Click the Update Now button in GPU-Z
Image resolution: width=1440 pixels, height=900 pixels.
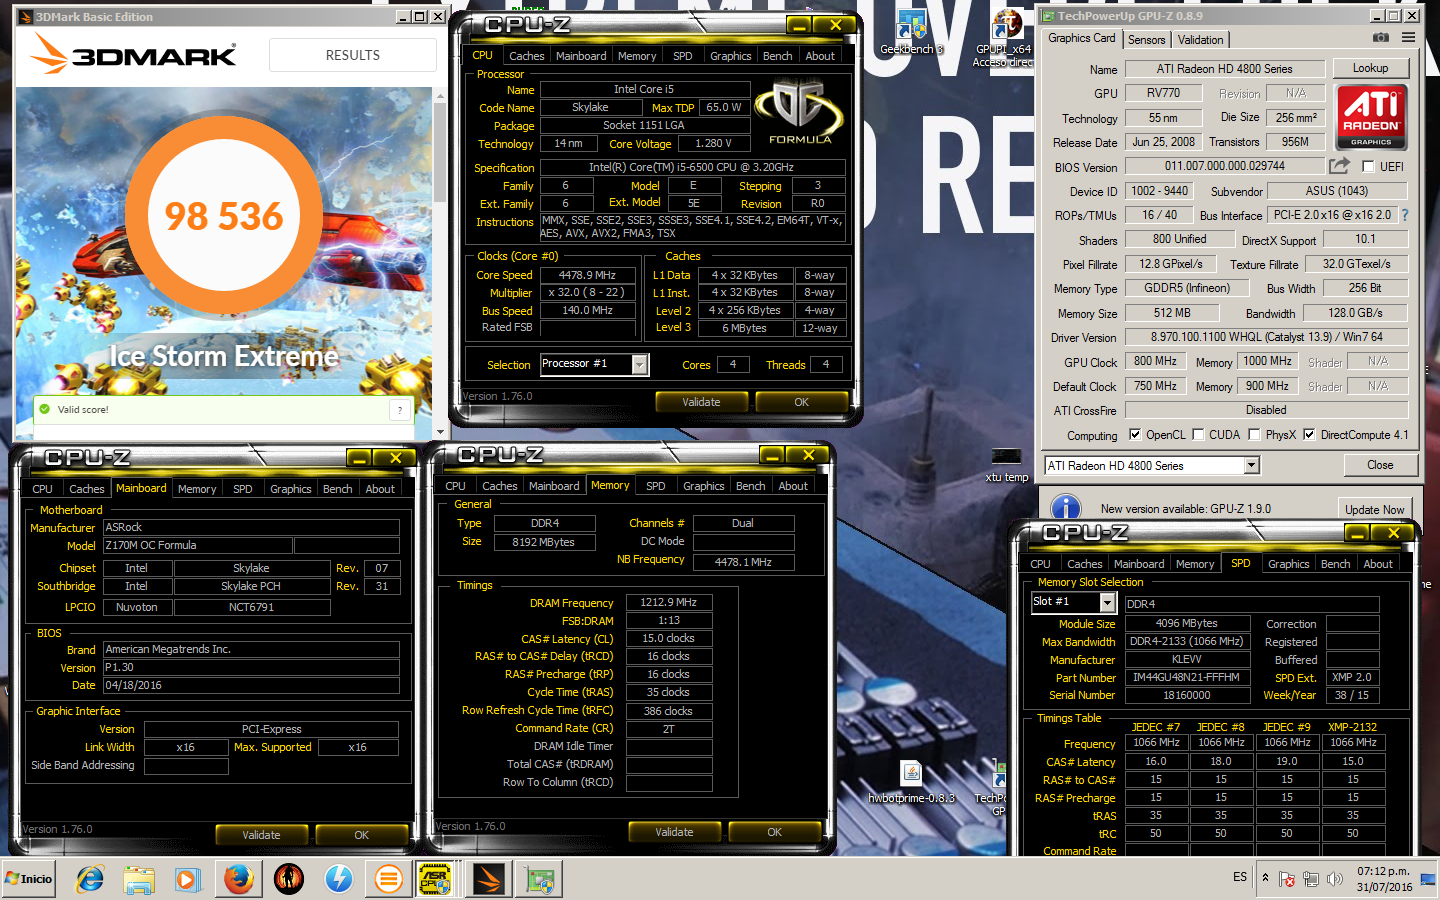1374,509
